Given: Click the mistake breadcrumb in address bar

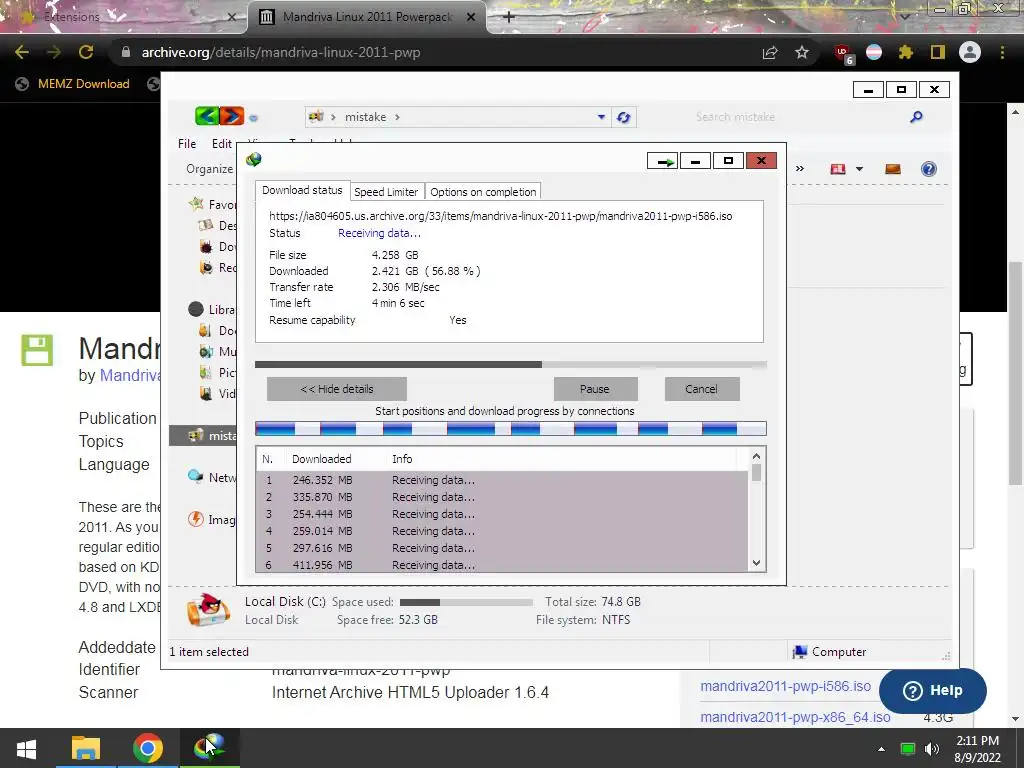Looking at the screenshot, I should 365,117.
